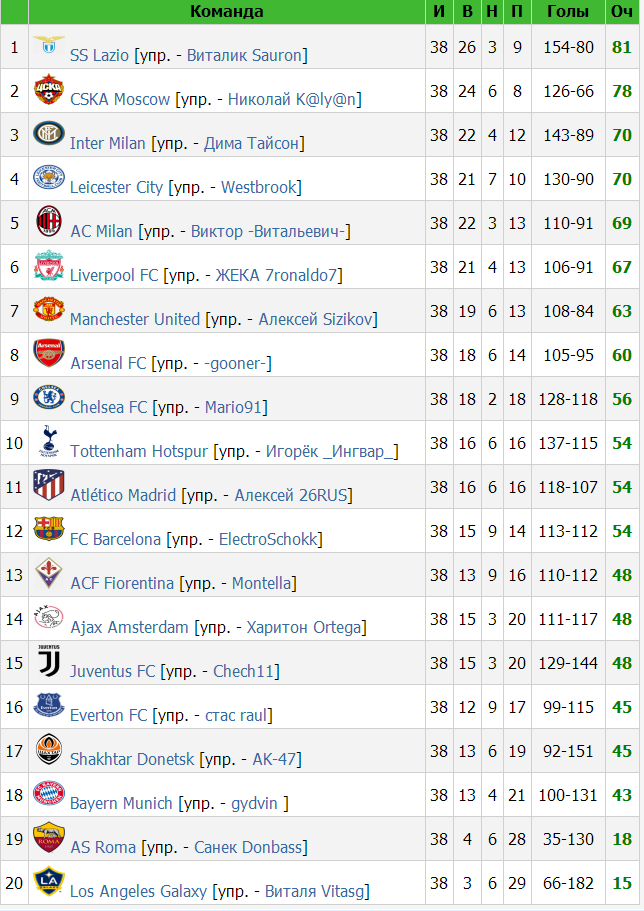This screenshot has width=644, height=911.
Task: Open the Shakhtar Donetsk team link
Action: (x=132, y=759)
